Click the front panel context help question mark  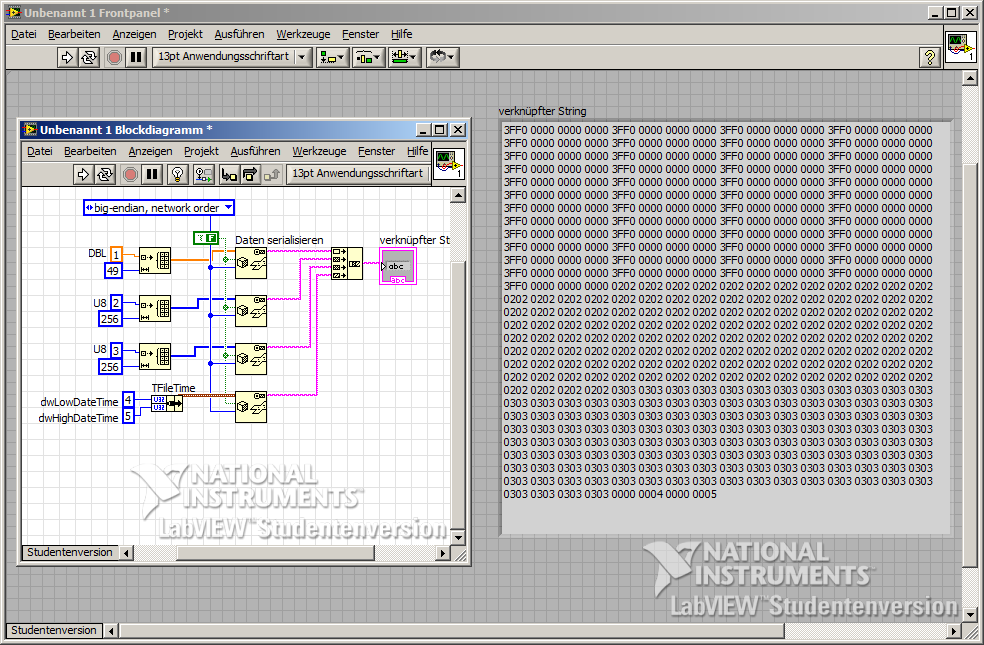tap(929, 57)
